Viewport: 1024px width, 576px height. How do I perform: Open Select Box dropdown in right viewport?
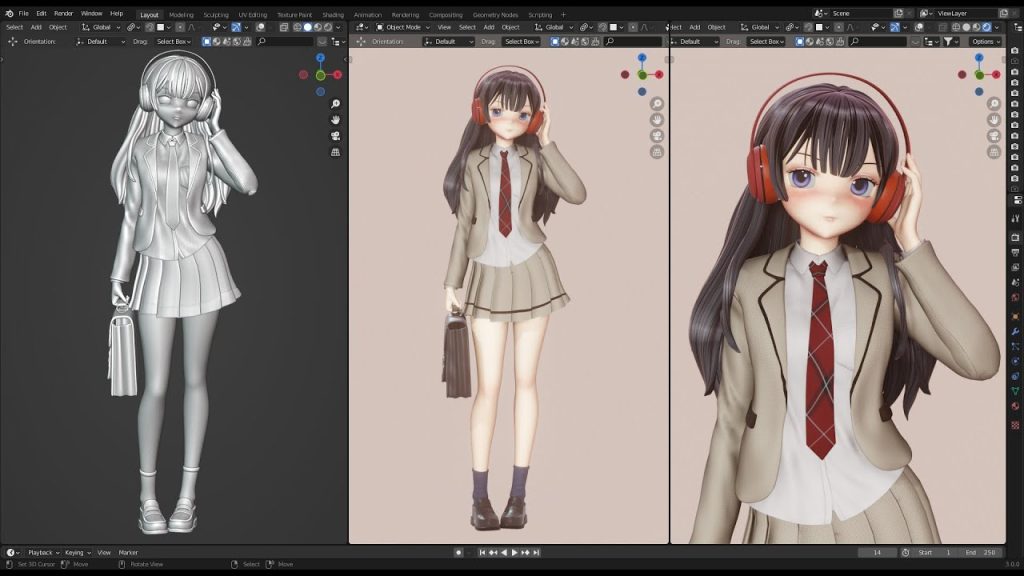point(766,41)
